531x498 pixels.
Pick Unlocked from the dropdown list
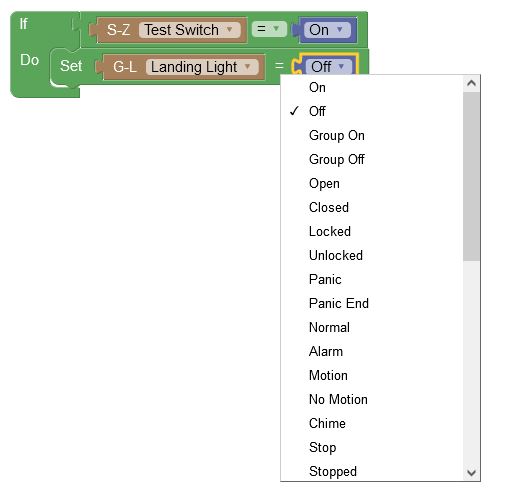[372, 256]
